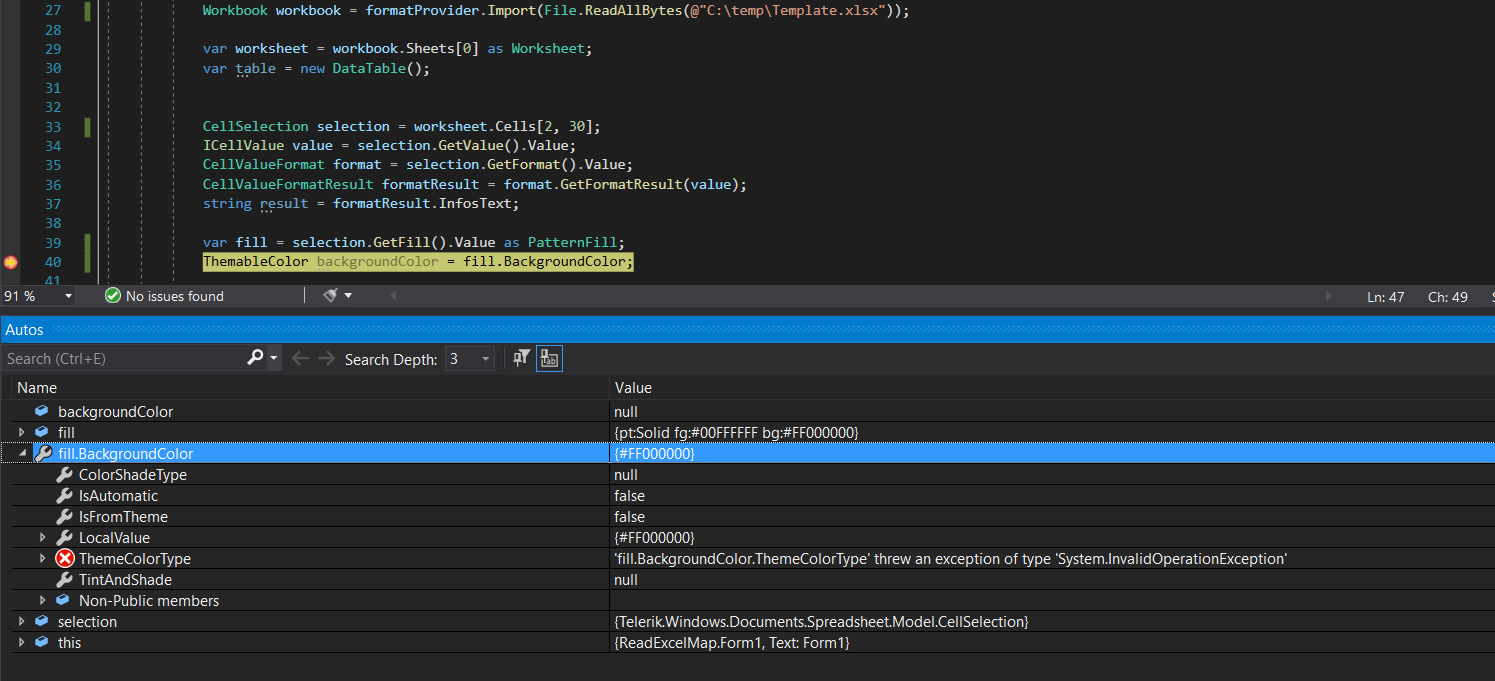This screenshot has width=1495, height=681.
Task: Click the Value column header
Action: click(633, 388)
